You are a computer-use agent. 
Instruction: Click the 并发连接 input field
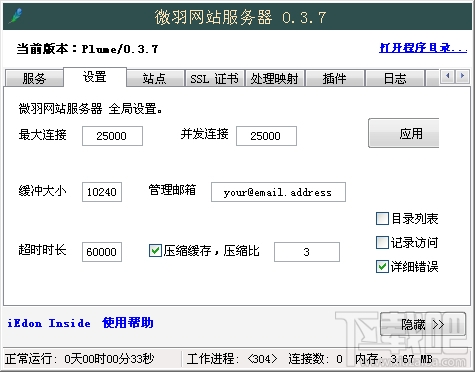click(x=266, y=136)
